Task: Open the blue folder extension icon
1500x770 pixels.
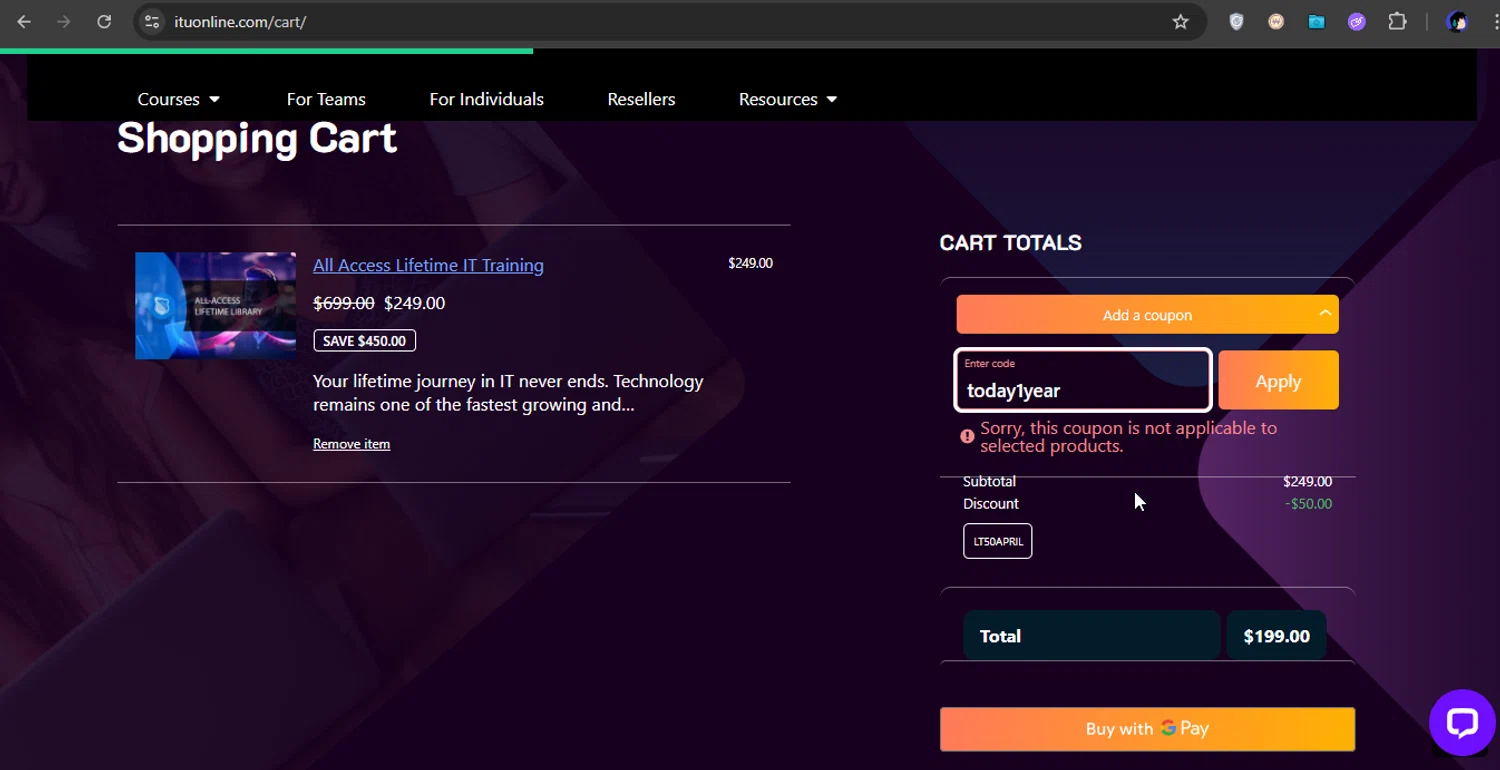Action: pos(1316,21)
